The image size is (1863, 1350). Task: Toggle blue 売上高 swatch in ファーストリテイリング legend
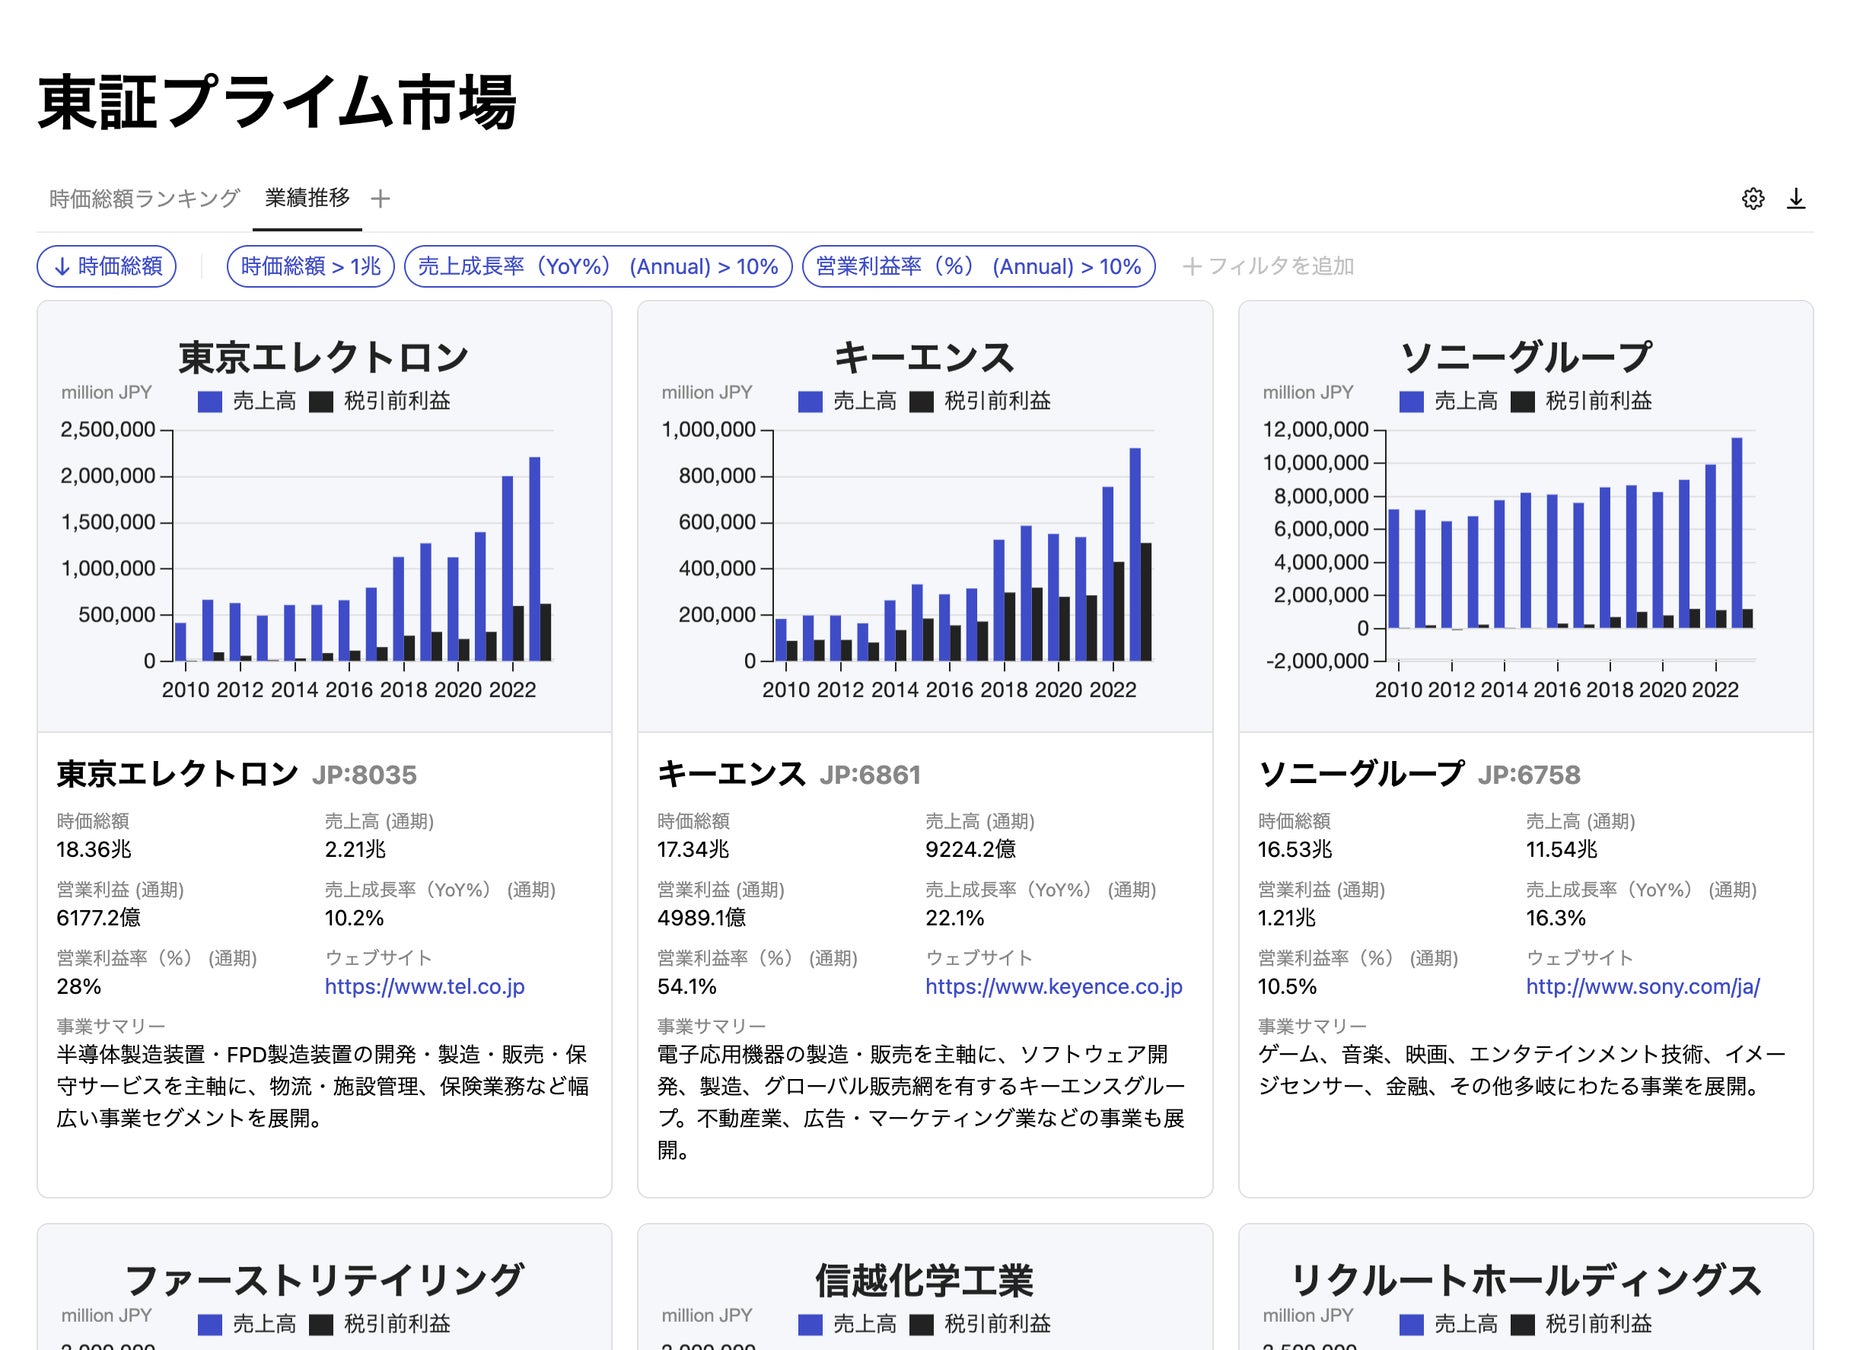click(x=210, y=1324)
